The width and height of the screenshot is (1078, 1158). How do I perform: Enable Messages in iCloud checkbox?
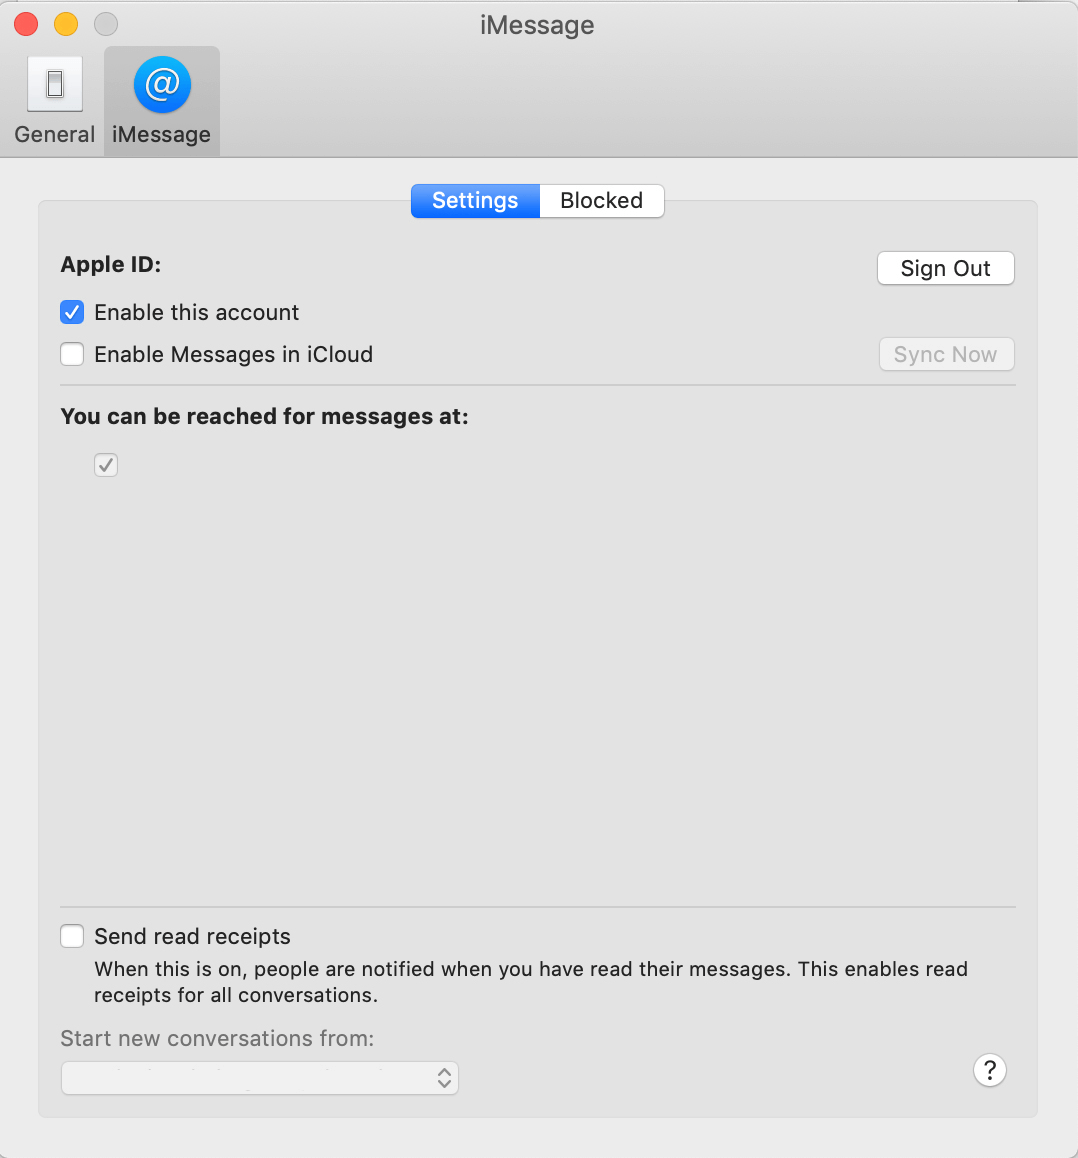tap(72, 354)
